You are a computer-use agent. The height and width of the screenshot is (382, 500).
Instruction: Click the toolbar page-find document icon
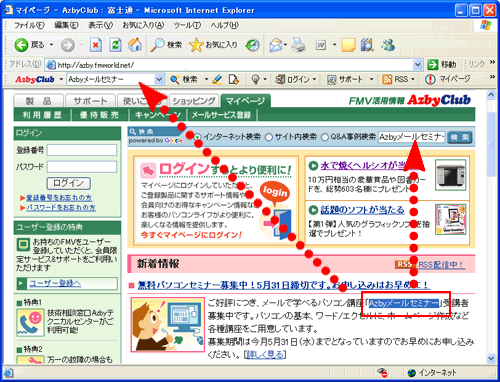[x=234, y=79]
